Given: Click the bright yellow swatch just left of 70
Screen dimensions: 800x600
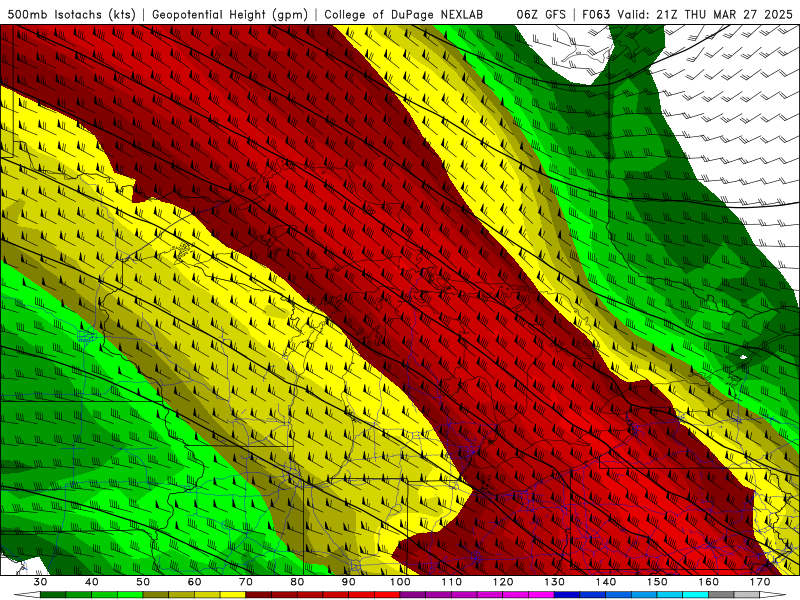Looking at the screenshot, I should 233,595.
